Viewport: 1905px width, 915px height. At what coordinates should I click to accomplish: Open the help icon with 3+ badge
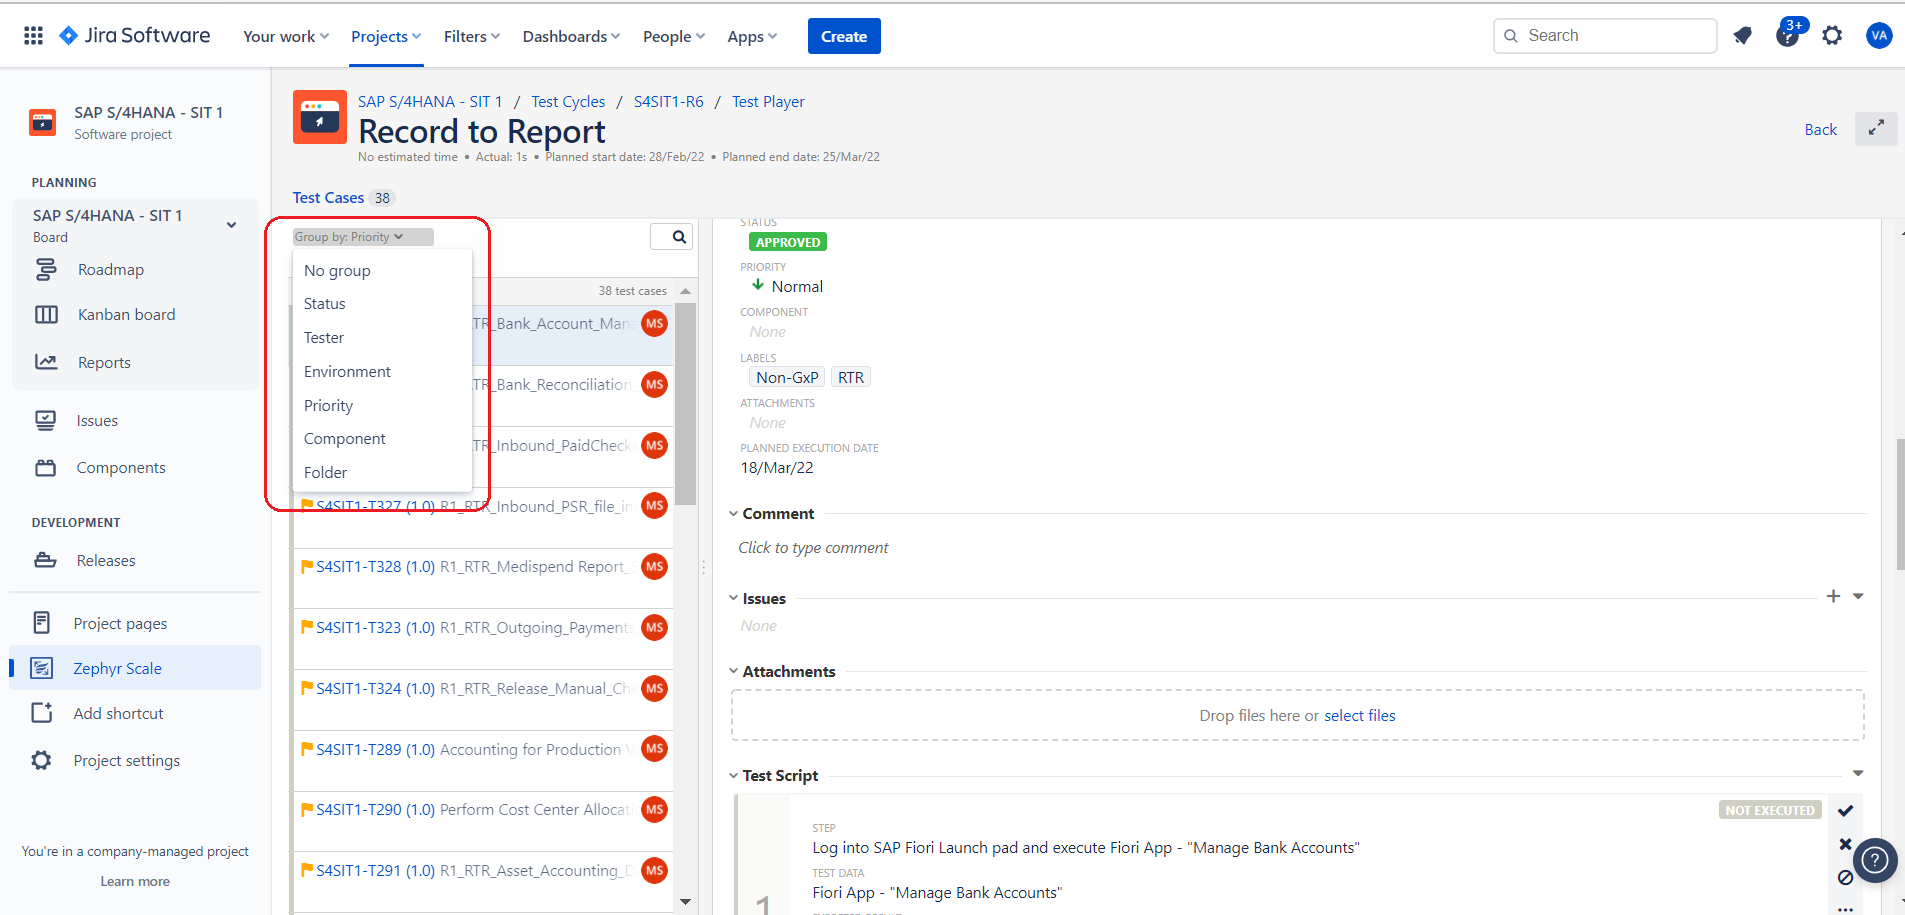coord(1788,35)
